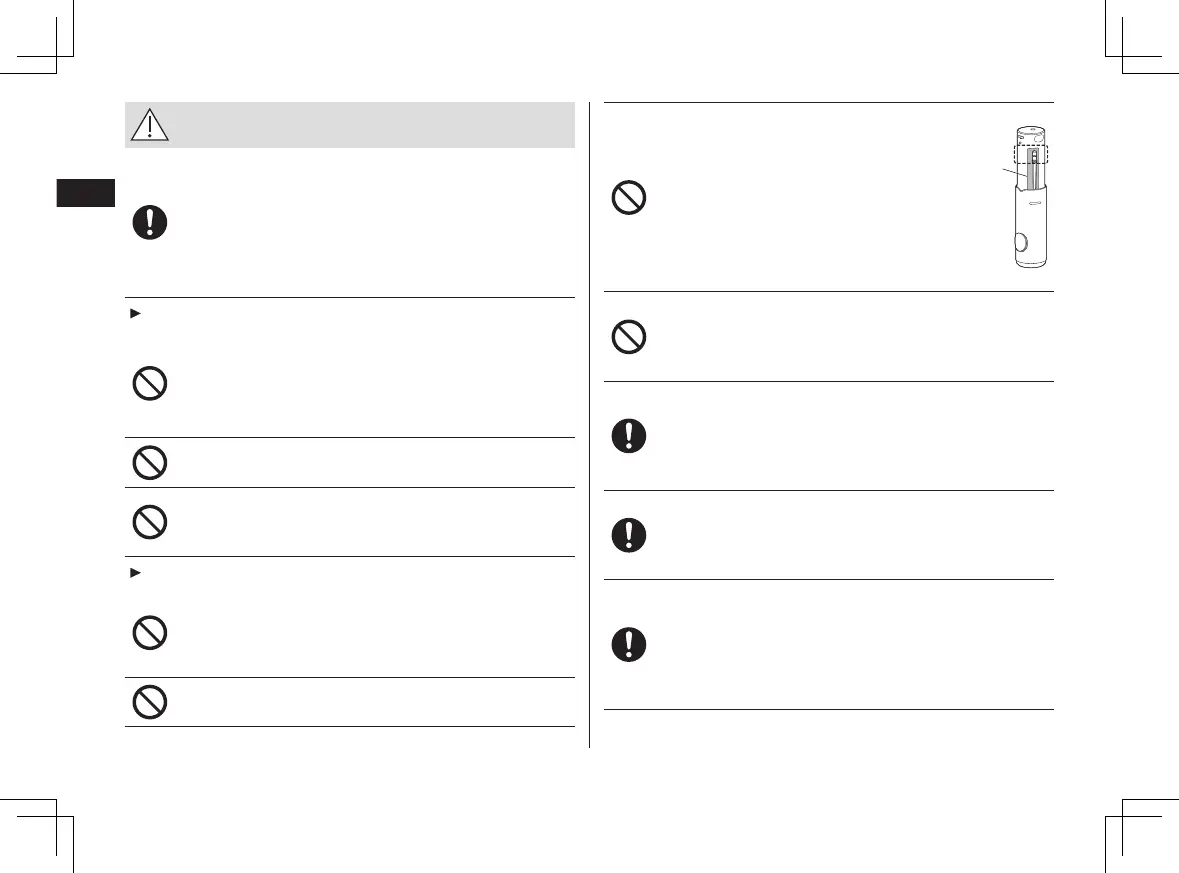Click the dashed box on the trimmer head
The image size is (1179, 873).
click(1029, 152)
